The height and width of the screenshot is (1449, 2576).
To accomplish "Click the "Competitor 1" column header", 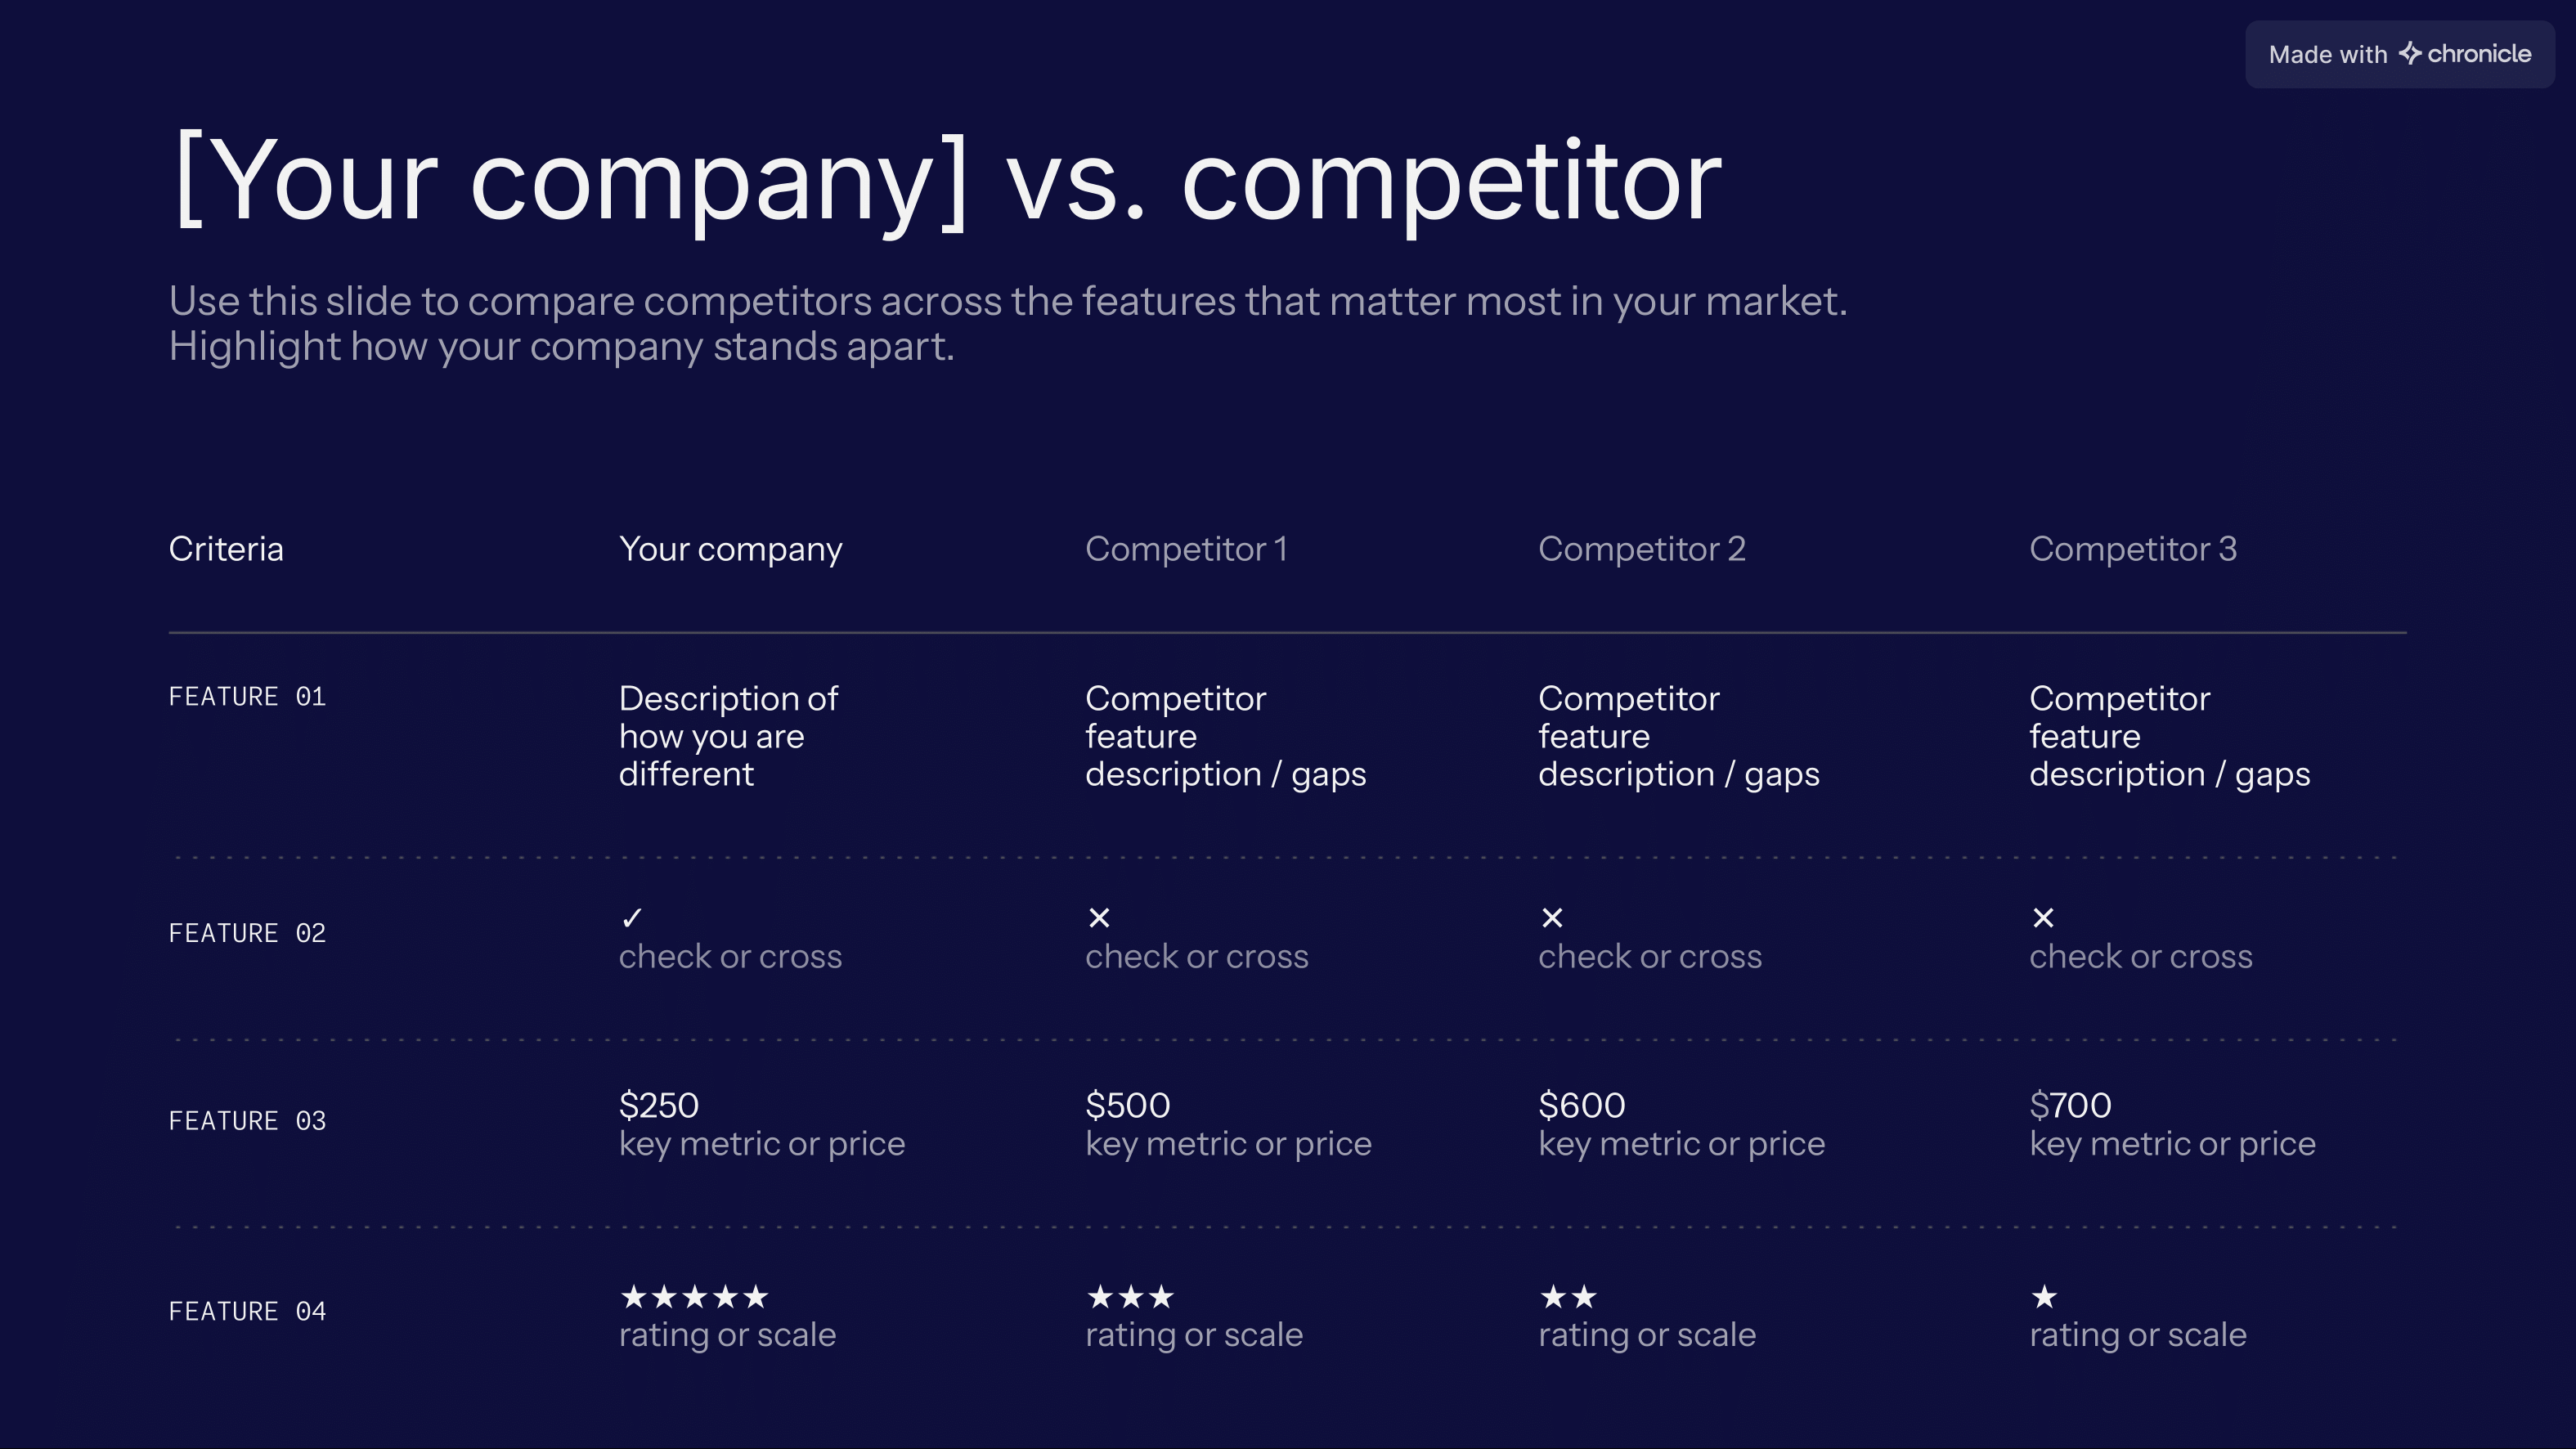I will pyautogui.click(x=1186, y=549).
